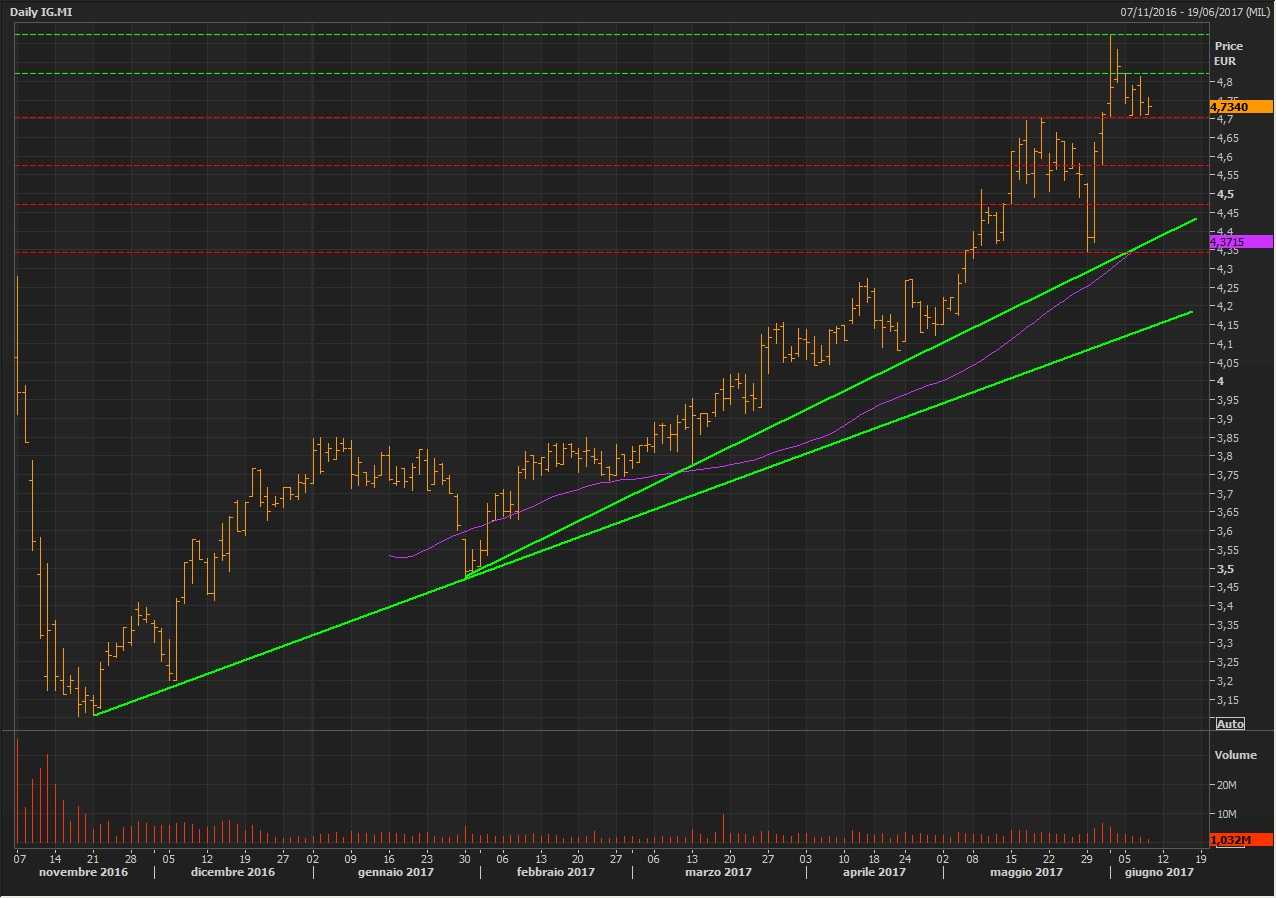This screenshot has height=898, width=1276.
Task: Select dicembre 2016 on the time axis
Action: pos(233,873)
